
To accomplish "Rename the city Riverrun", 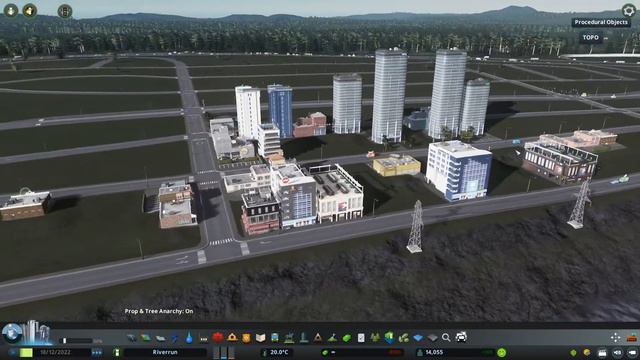I will 165,352.
